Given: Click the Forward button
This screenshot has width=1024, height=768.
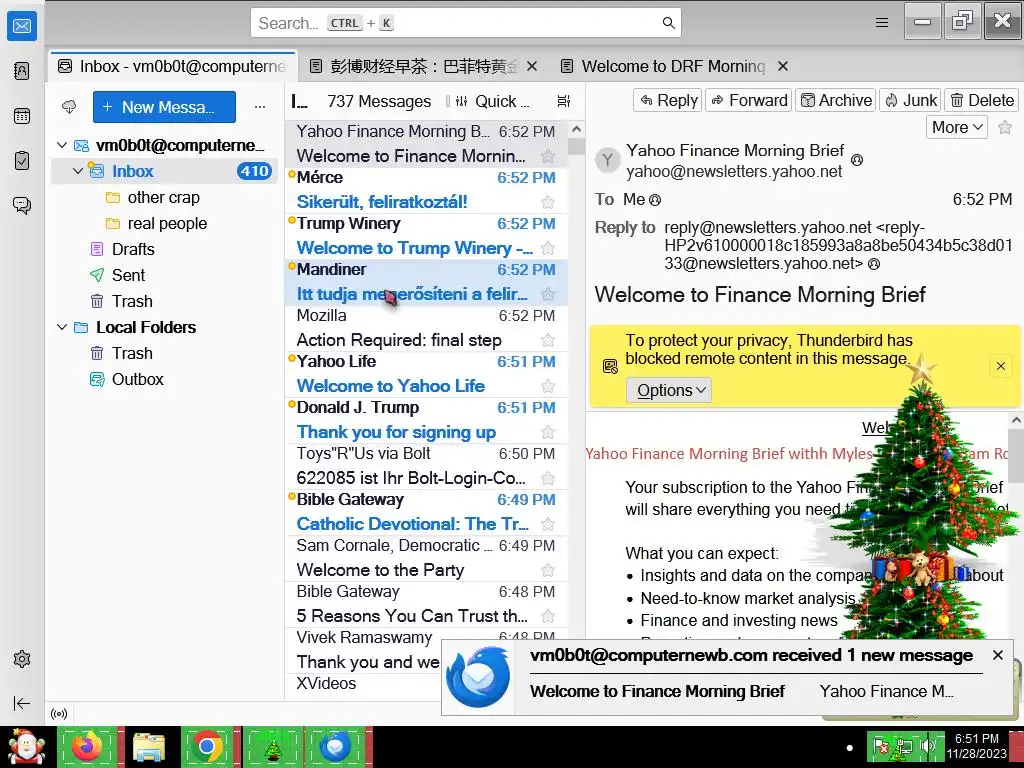Looking at the screenshot, I should tap(748, 101).
